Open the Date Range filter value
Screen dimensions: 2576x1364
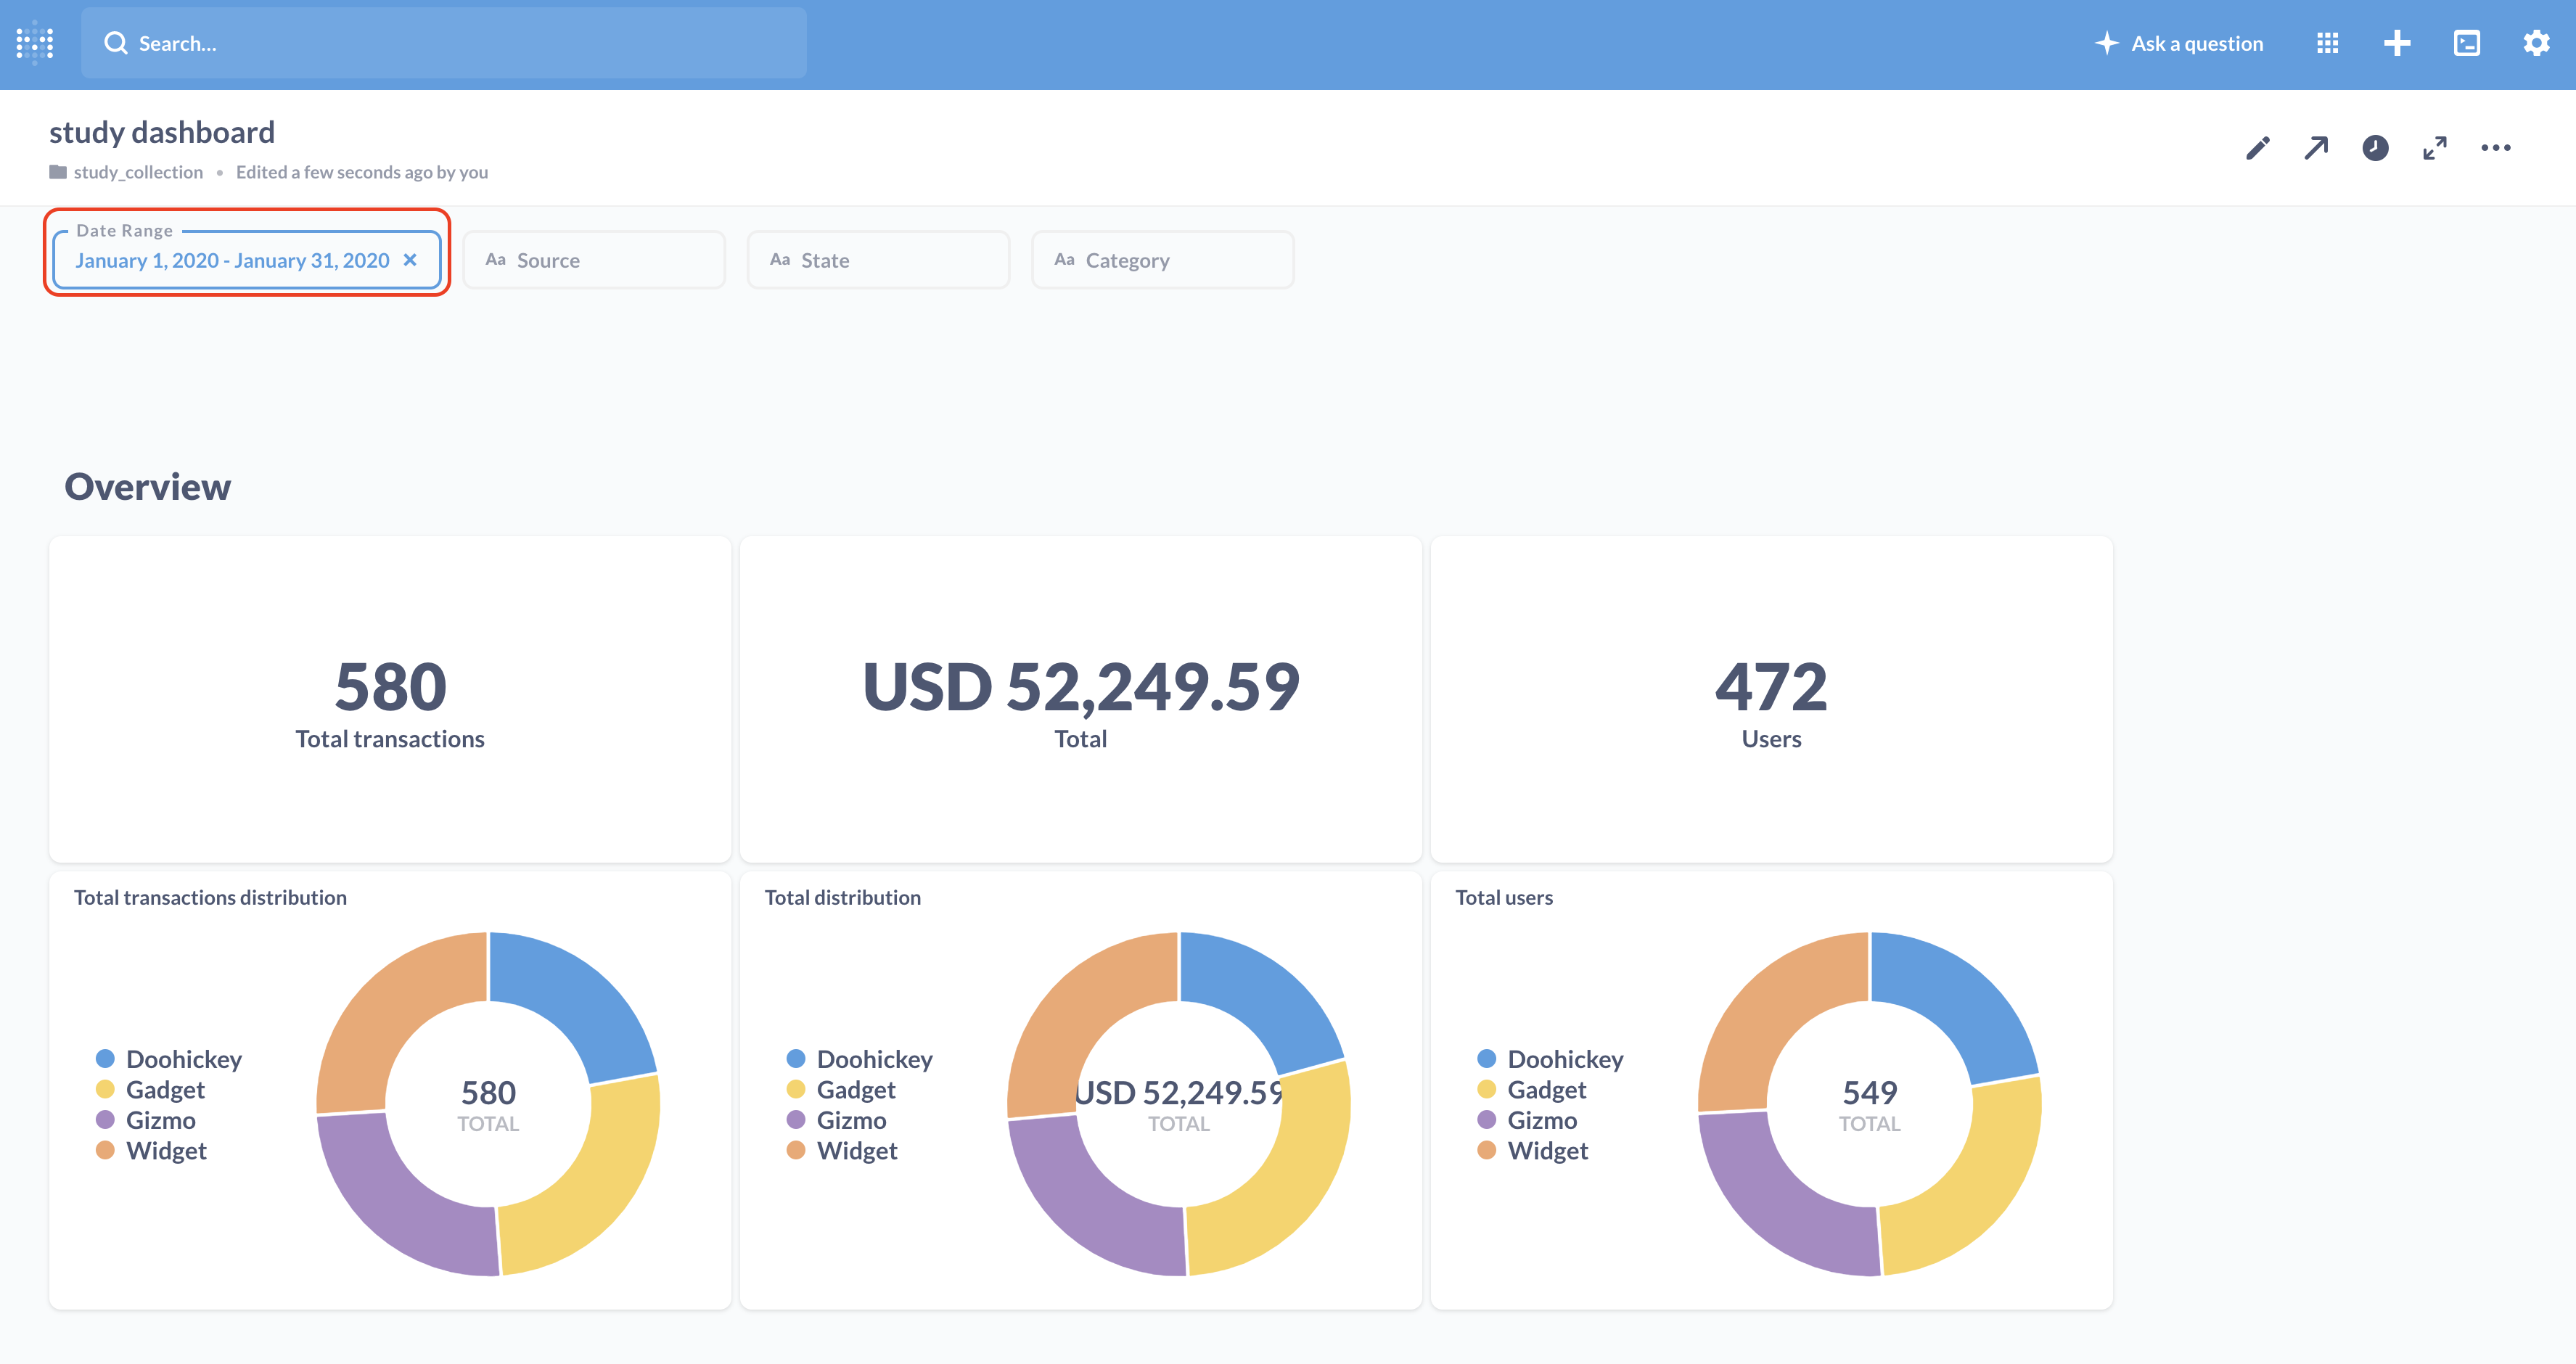coord(232,260)
